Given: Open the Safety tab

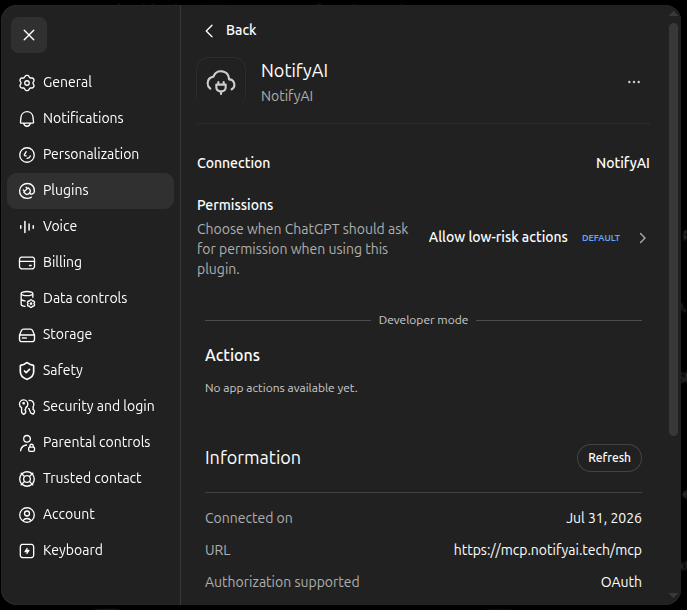Looking at the screenshot, I should 90,371.
